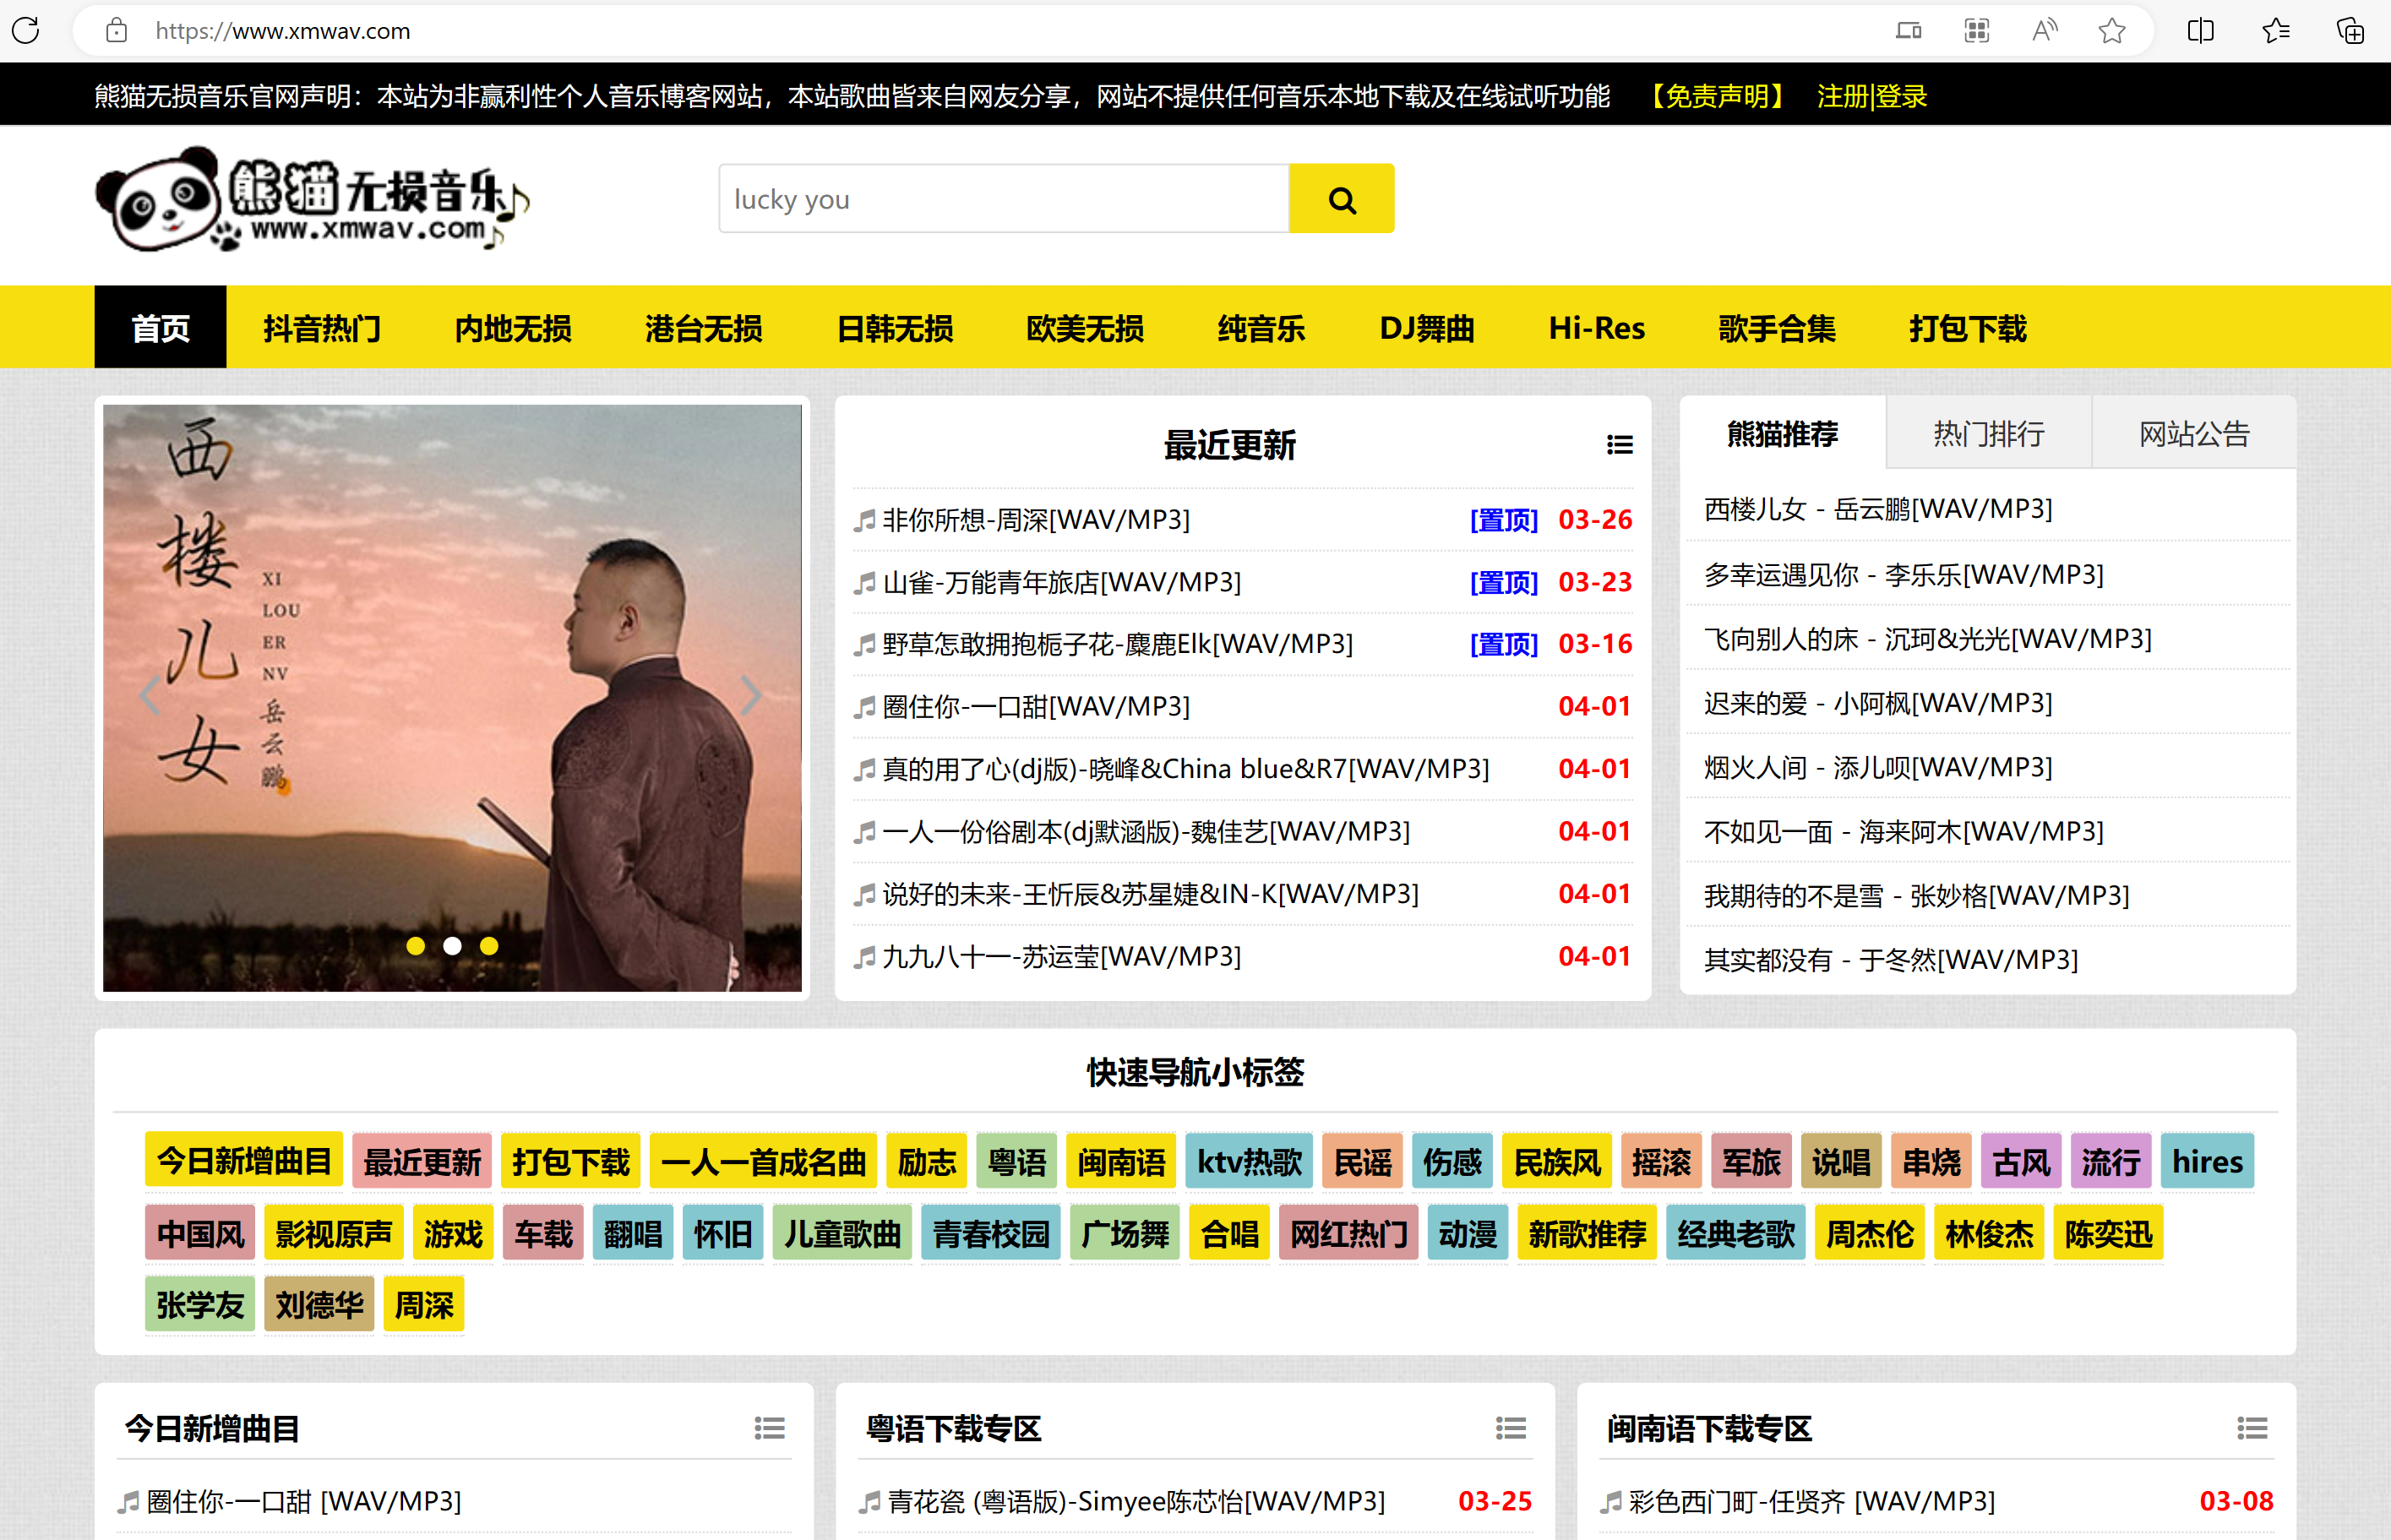The image size is (2391, 1540).
Task: Select the first carousel indicator dot
Action: 416,946
